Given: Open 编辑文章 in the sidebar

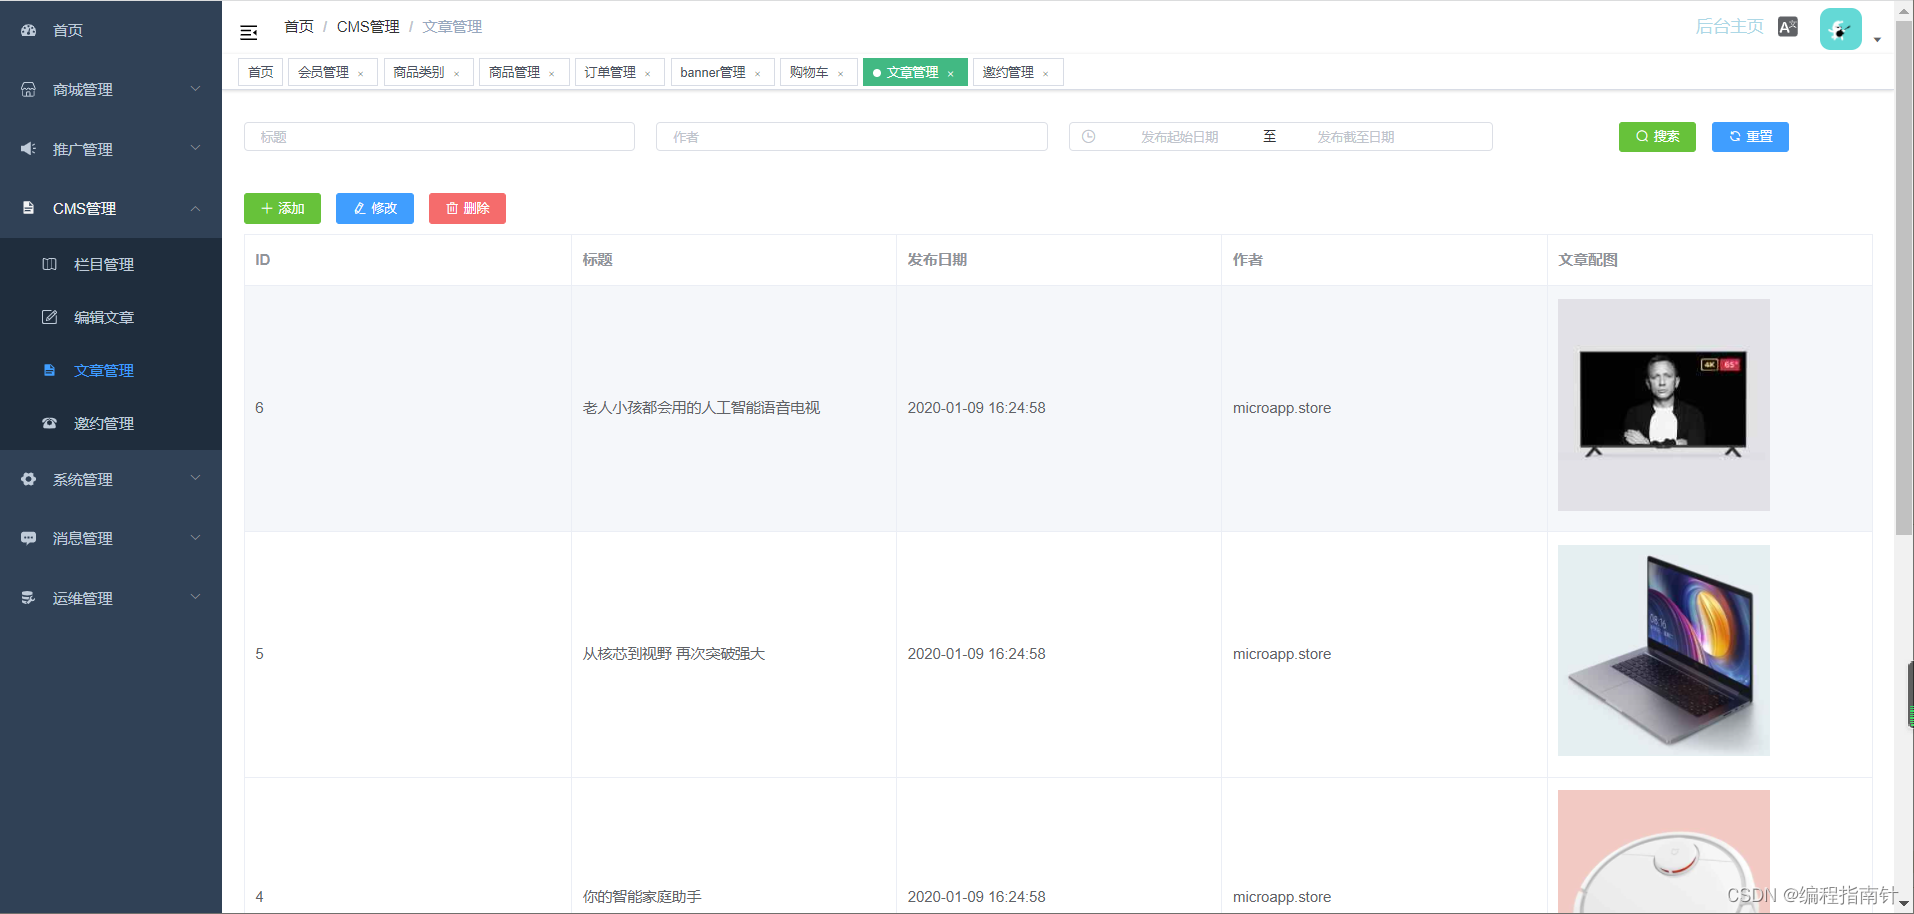Looking at the screenshot, I should point(111,317).
